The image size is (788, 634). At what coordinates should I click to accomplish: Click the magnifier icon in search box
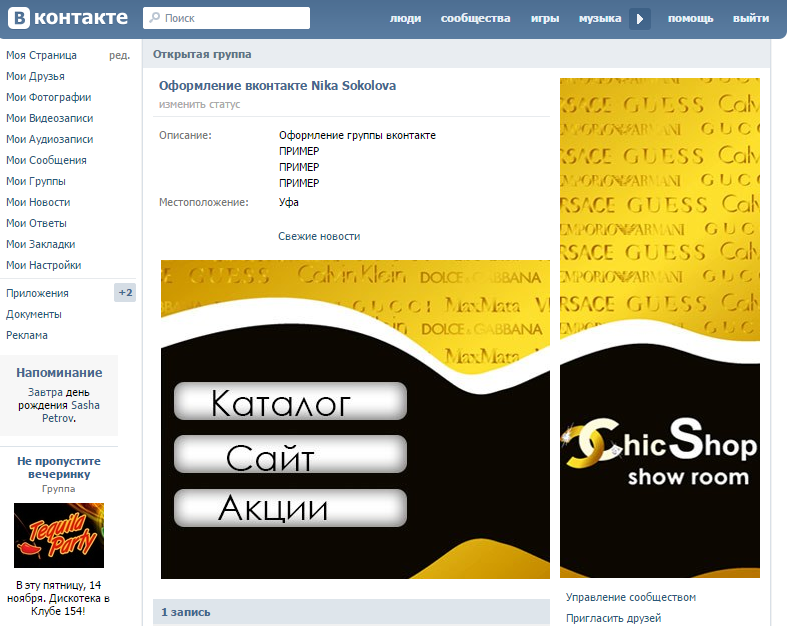click(154, 18)
